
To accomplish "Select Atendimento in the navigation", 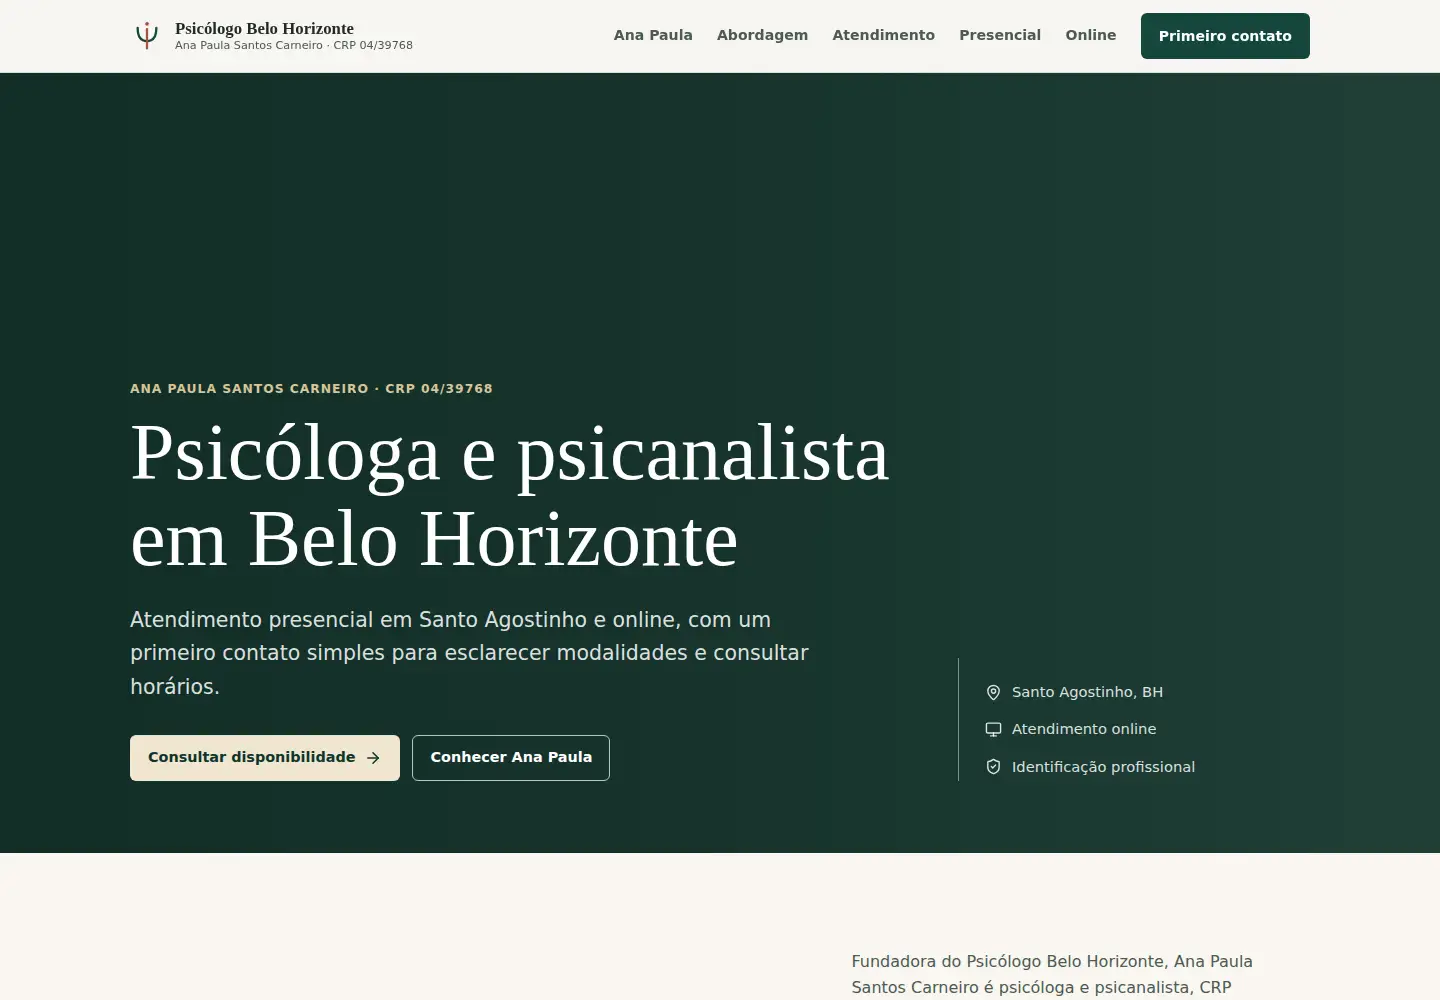I will [x=884, y=35].
